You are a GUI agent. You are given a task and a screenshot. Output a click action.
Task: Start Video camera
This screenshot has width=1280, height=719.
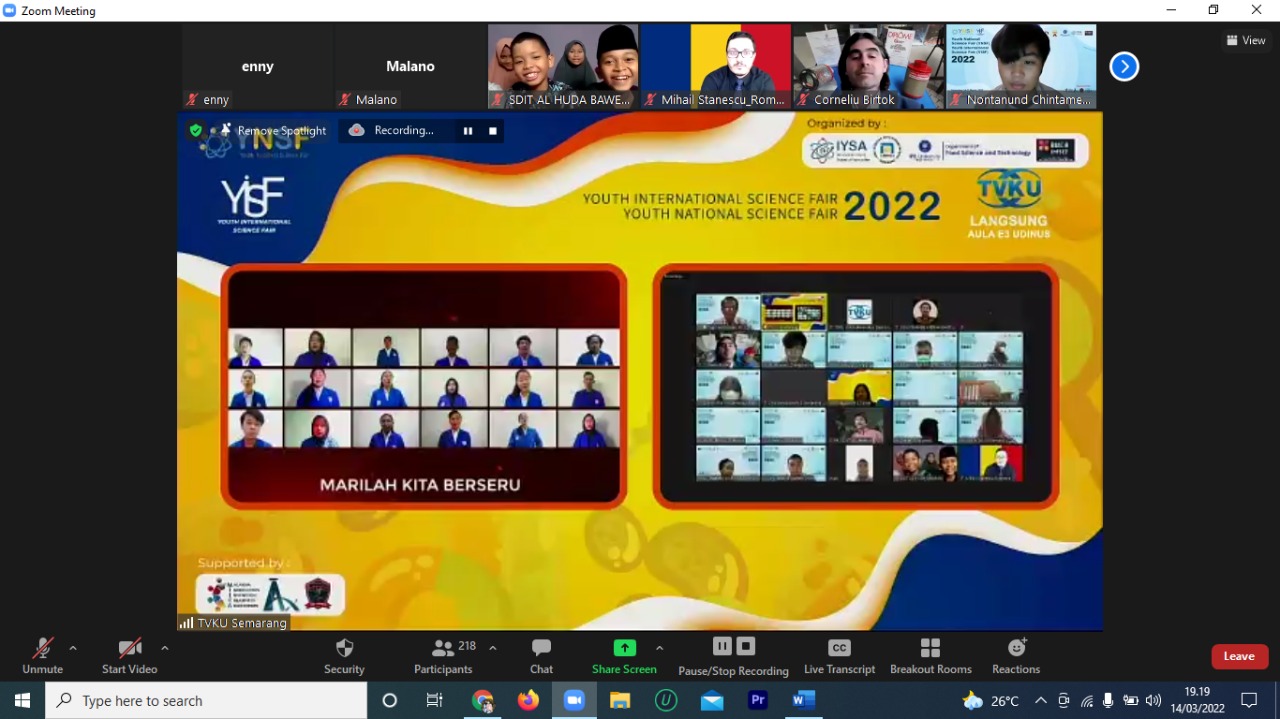pos(129,655)
